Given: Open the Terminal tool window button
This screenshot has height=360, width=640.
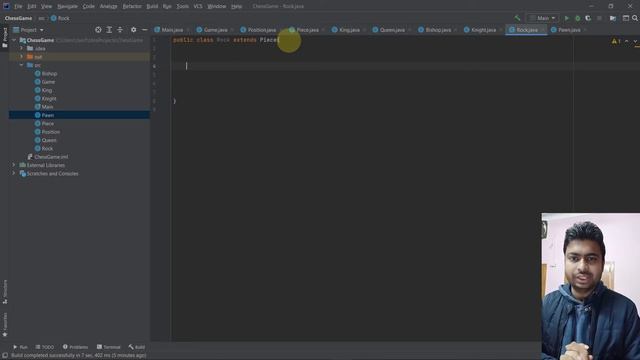Looking at the screenshot, I should tap(109, 347).
